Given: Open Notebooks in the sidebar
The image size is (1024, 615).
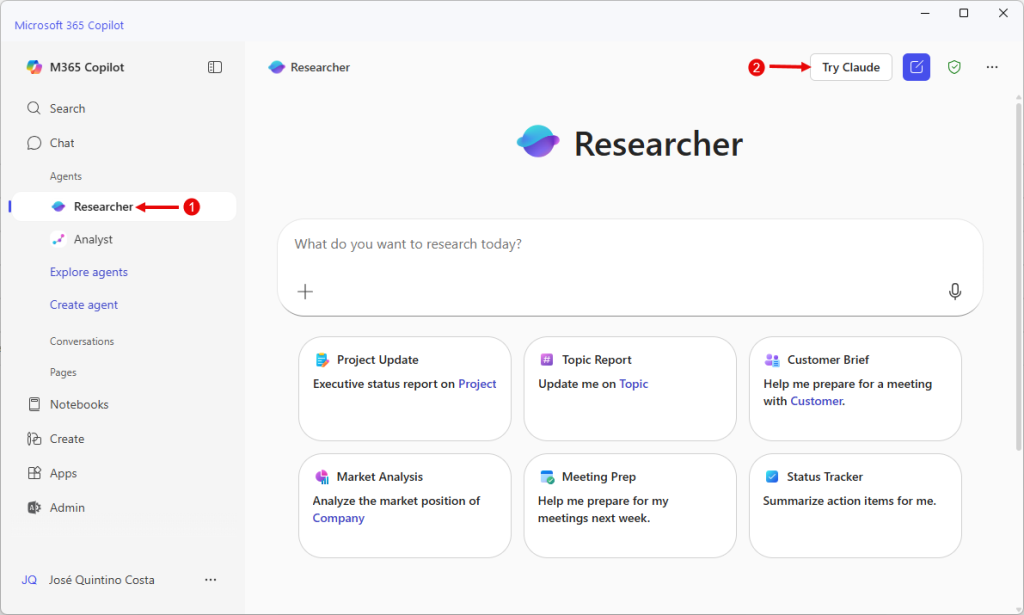Looking at the screenshot, I should point(79,404).
